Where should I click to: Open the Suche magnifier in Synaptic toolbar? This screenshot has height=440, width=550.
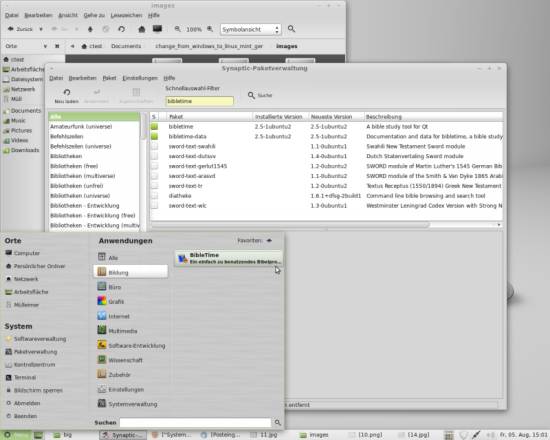(x=251, y=95)
